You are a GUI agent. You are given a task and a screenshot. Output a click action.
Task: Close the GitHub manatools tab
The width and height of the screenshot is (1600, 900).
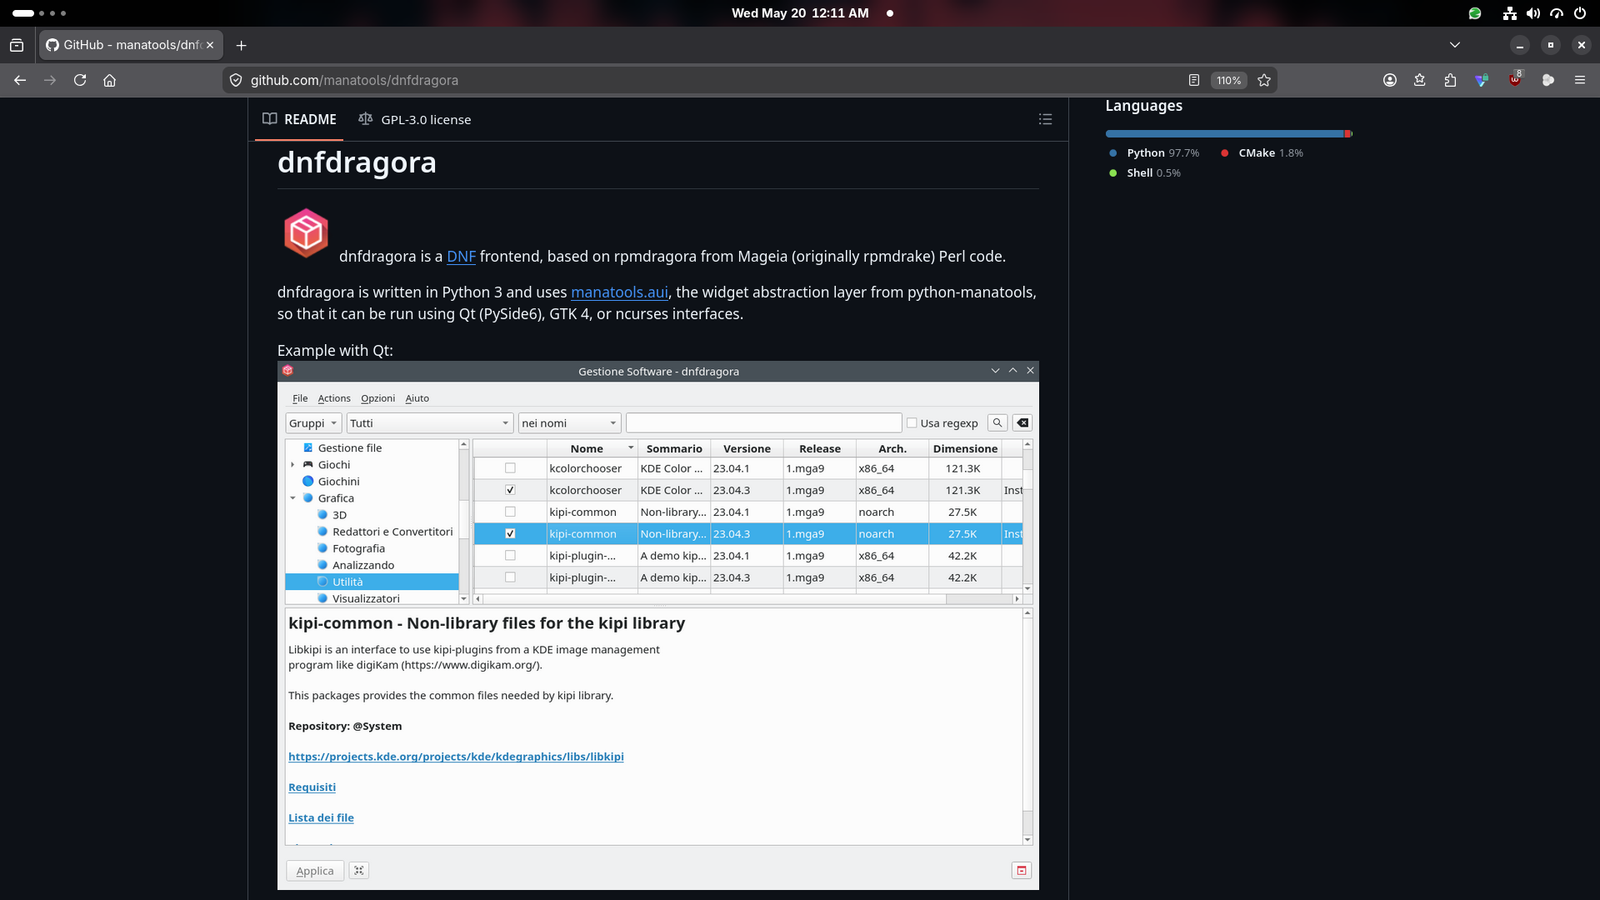click(x=210, y=45)
